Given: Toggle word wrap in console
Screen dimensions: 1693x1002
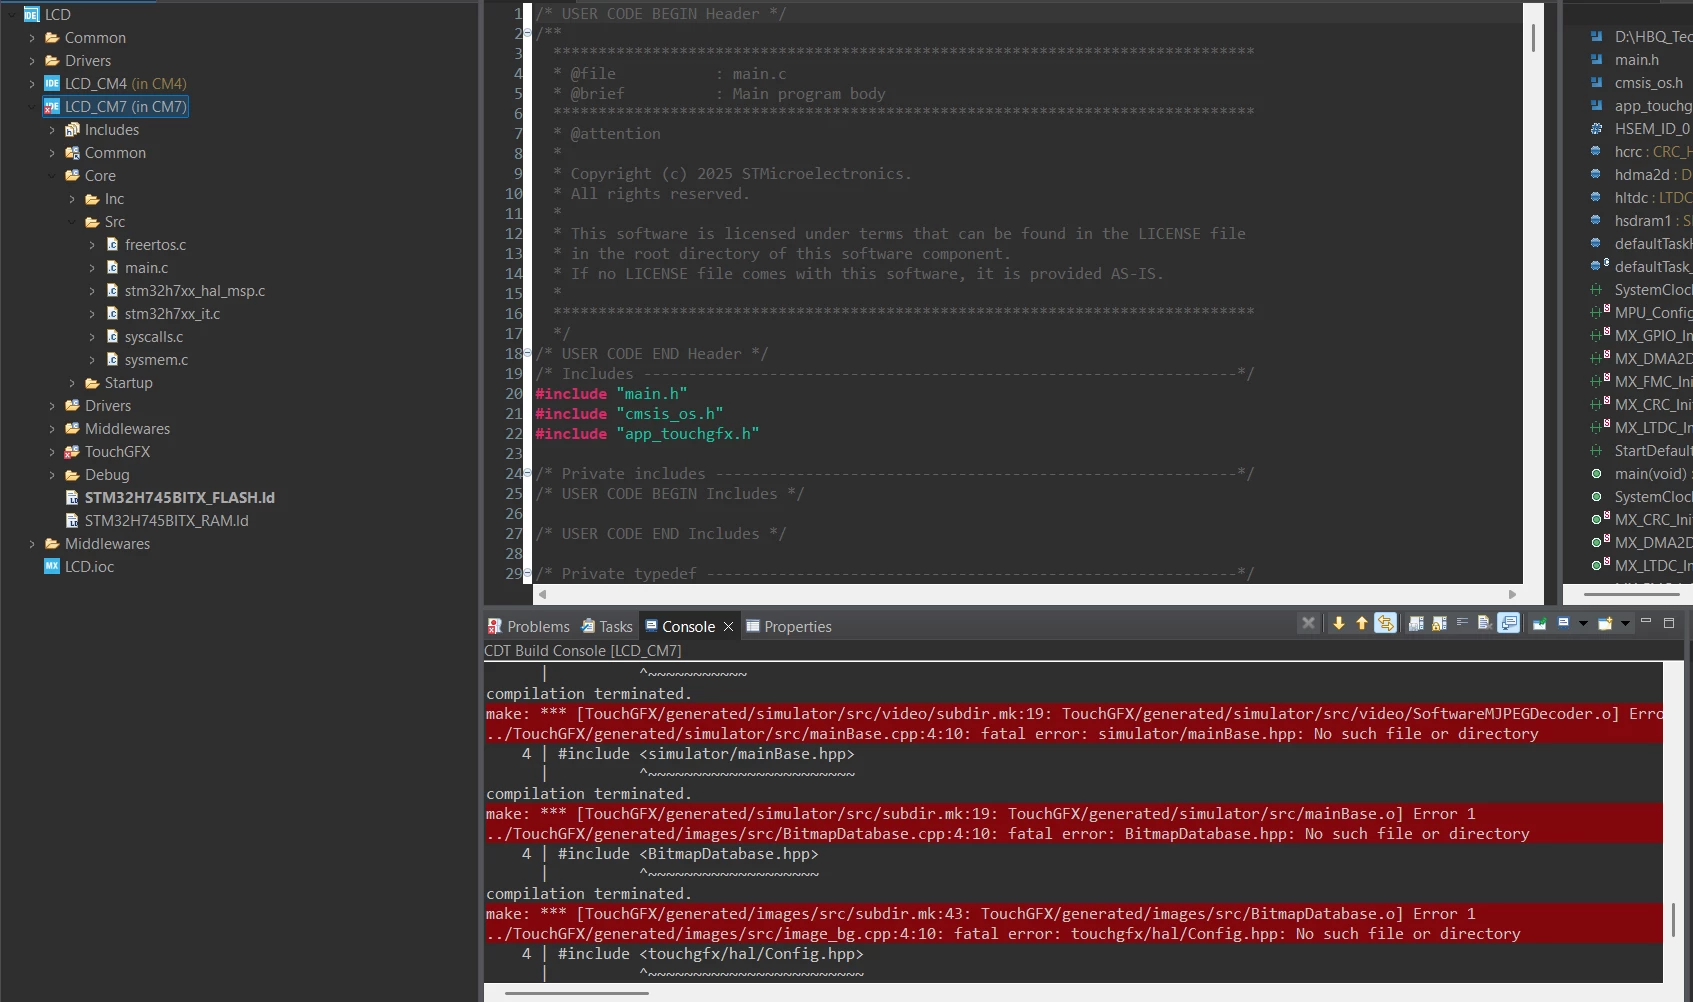Looking at the screenshot, I should coord(1462,622).
